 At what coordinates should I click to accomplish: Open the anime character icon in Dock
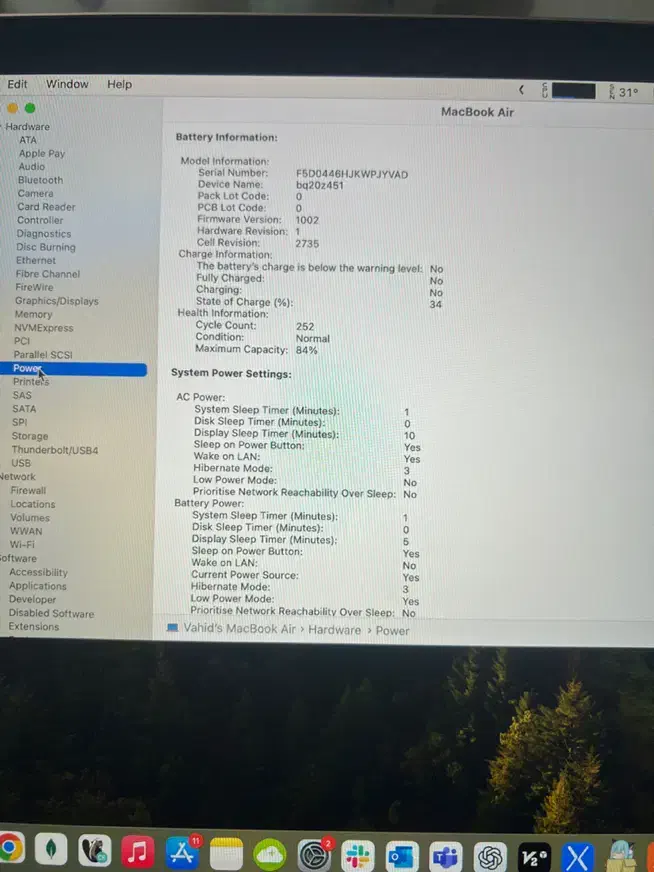pos(621,857)
